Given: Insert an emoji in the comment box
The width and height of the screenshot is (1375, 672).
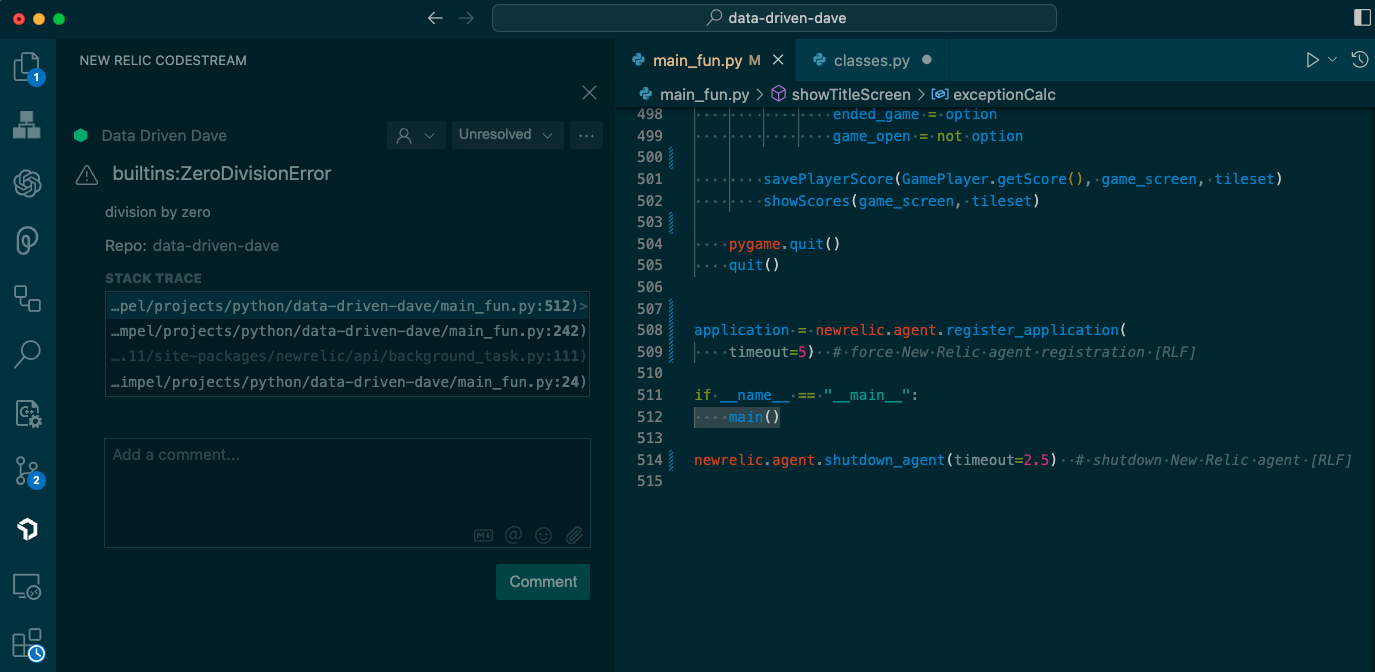Looking at the screenshot, I should tap(544, 535).
